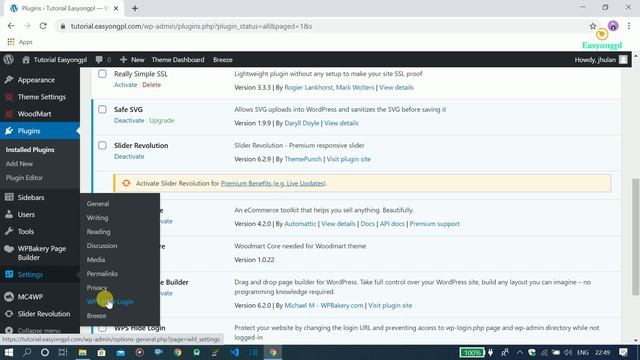
Task: Open Tutorial Easyongpl site home link
Action: 54,60
